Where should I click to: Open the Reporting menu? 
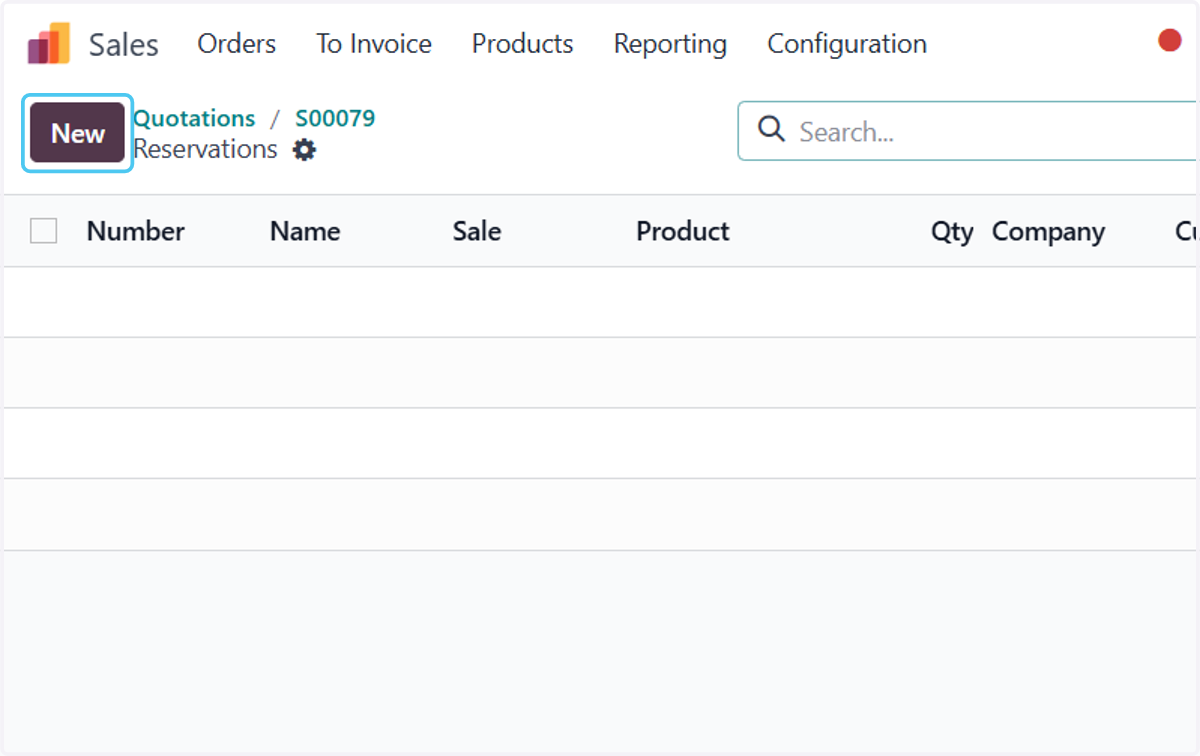pyautogui.click(x=670, y=44)
